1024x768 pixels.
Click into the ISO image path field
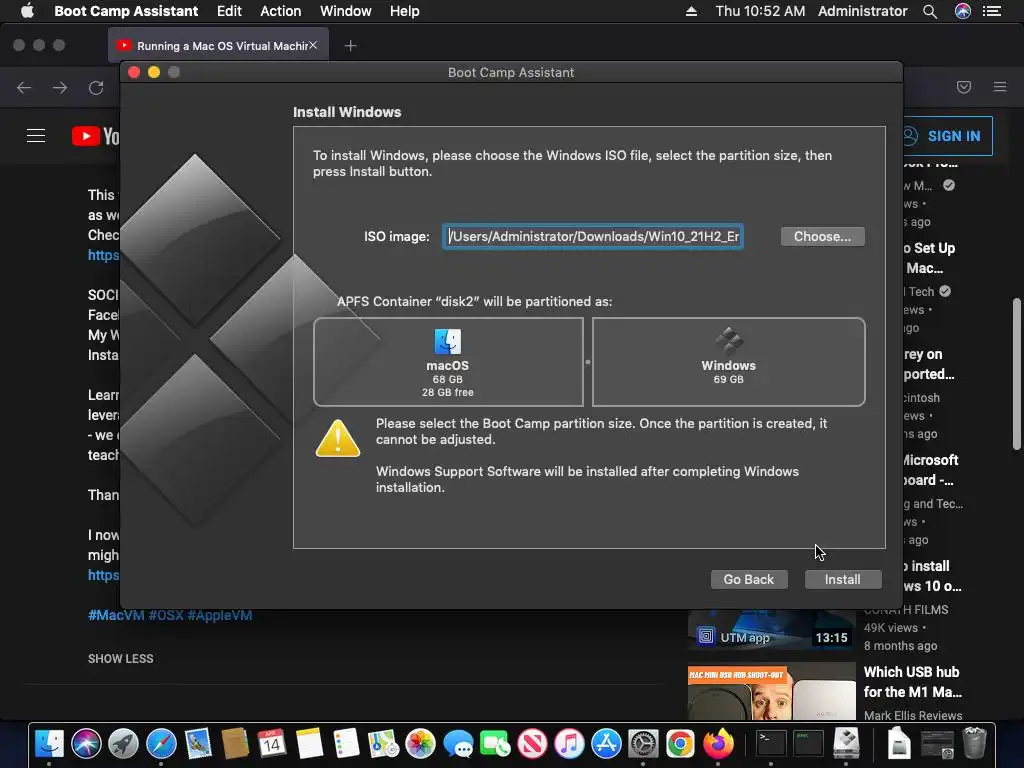(593, 236)
